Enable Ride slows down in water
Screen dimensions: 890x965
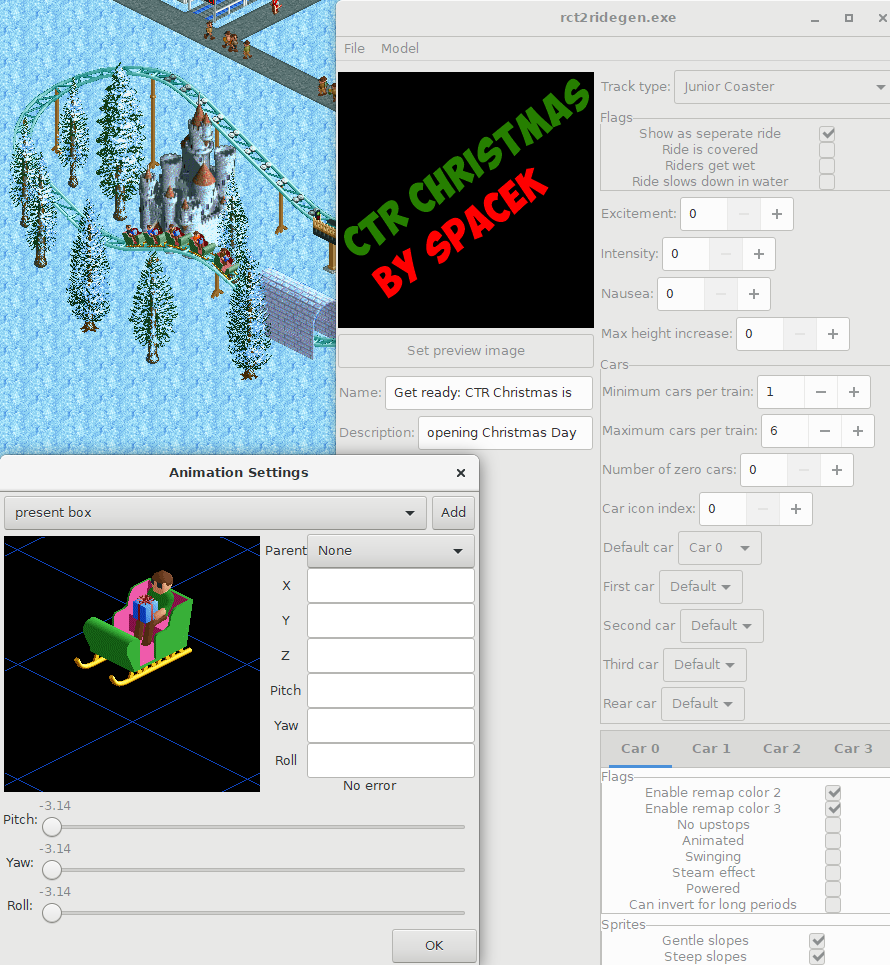(827, 182)
